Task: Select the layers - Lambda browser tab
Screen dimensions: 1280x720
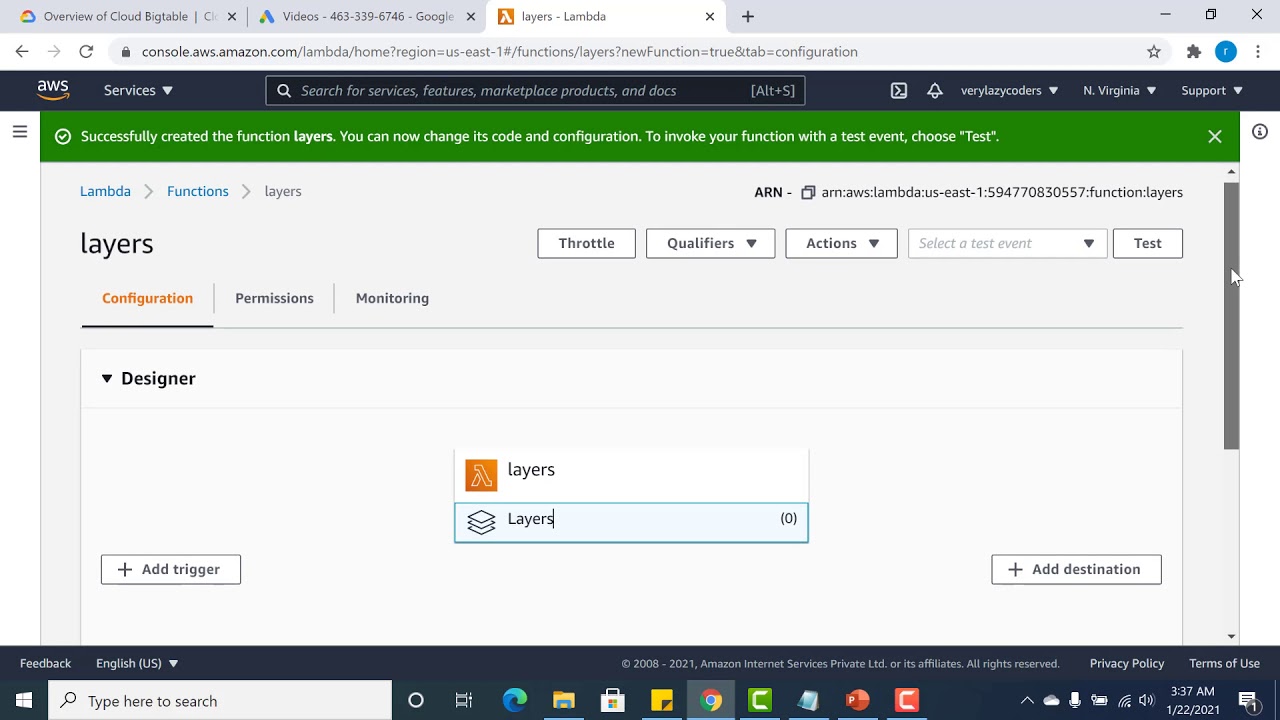Action: click(x=606, y=16)
